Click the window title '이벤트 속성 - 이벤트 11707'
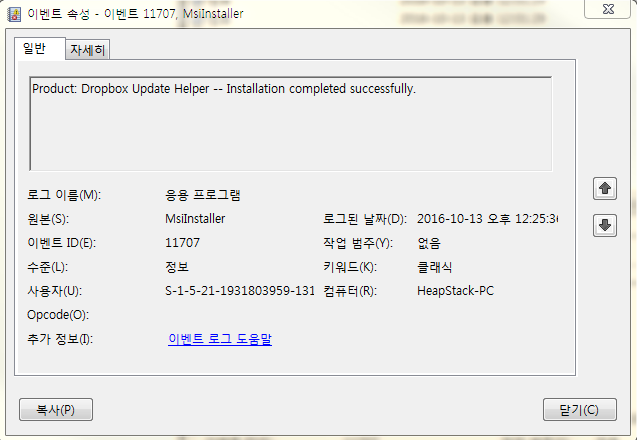Image resolution: width=637 pixels, height=440 pixels. pos(135,14)
